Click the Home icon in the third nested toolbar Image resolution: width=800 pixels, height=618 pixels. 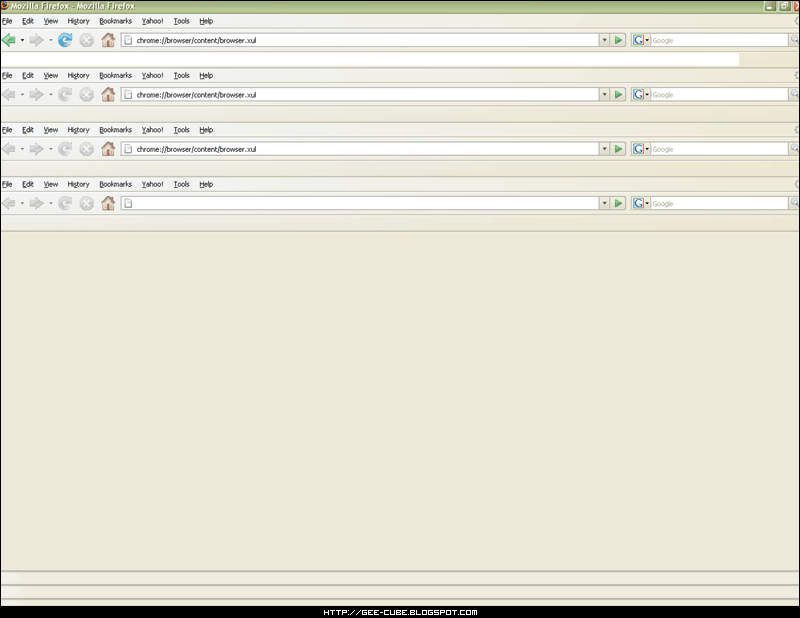click(108, 149)
